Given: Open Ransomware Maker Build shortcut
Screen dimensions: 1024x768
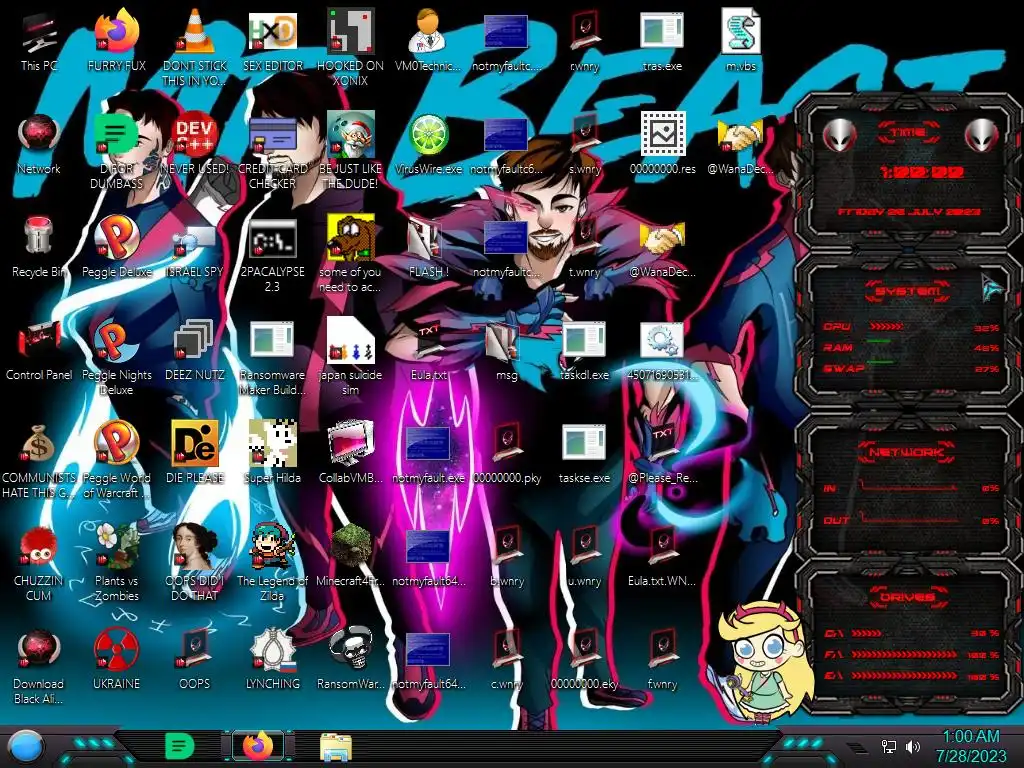Looking at the screenshot, I should 272,357.
